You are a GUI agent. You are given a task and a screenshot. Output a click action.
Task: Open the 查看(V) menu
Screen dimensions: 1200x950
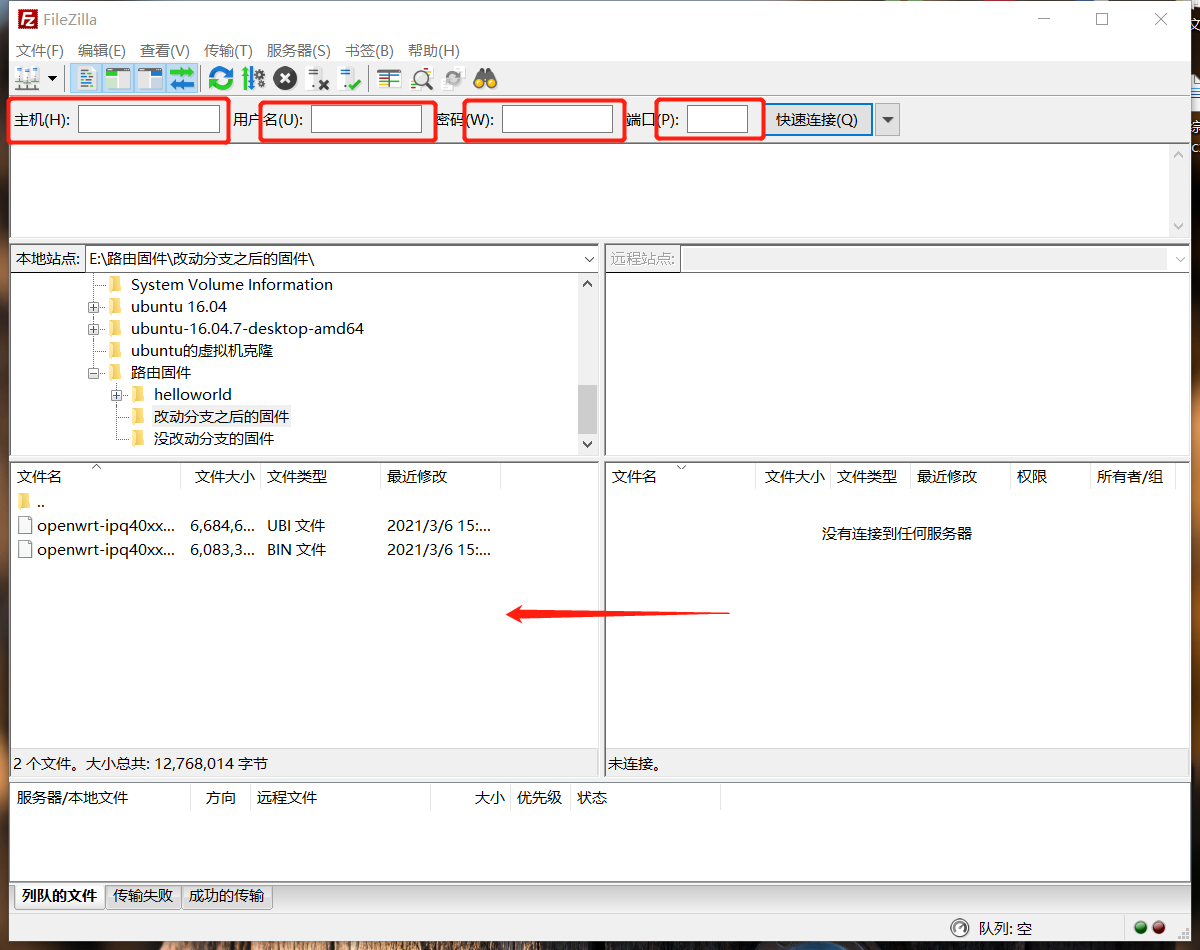coord(165,50)
